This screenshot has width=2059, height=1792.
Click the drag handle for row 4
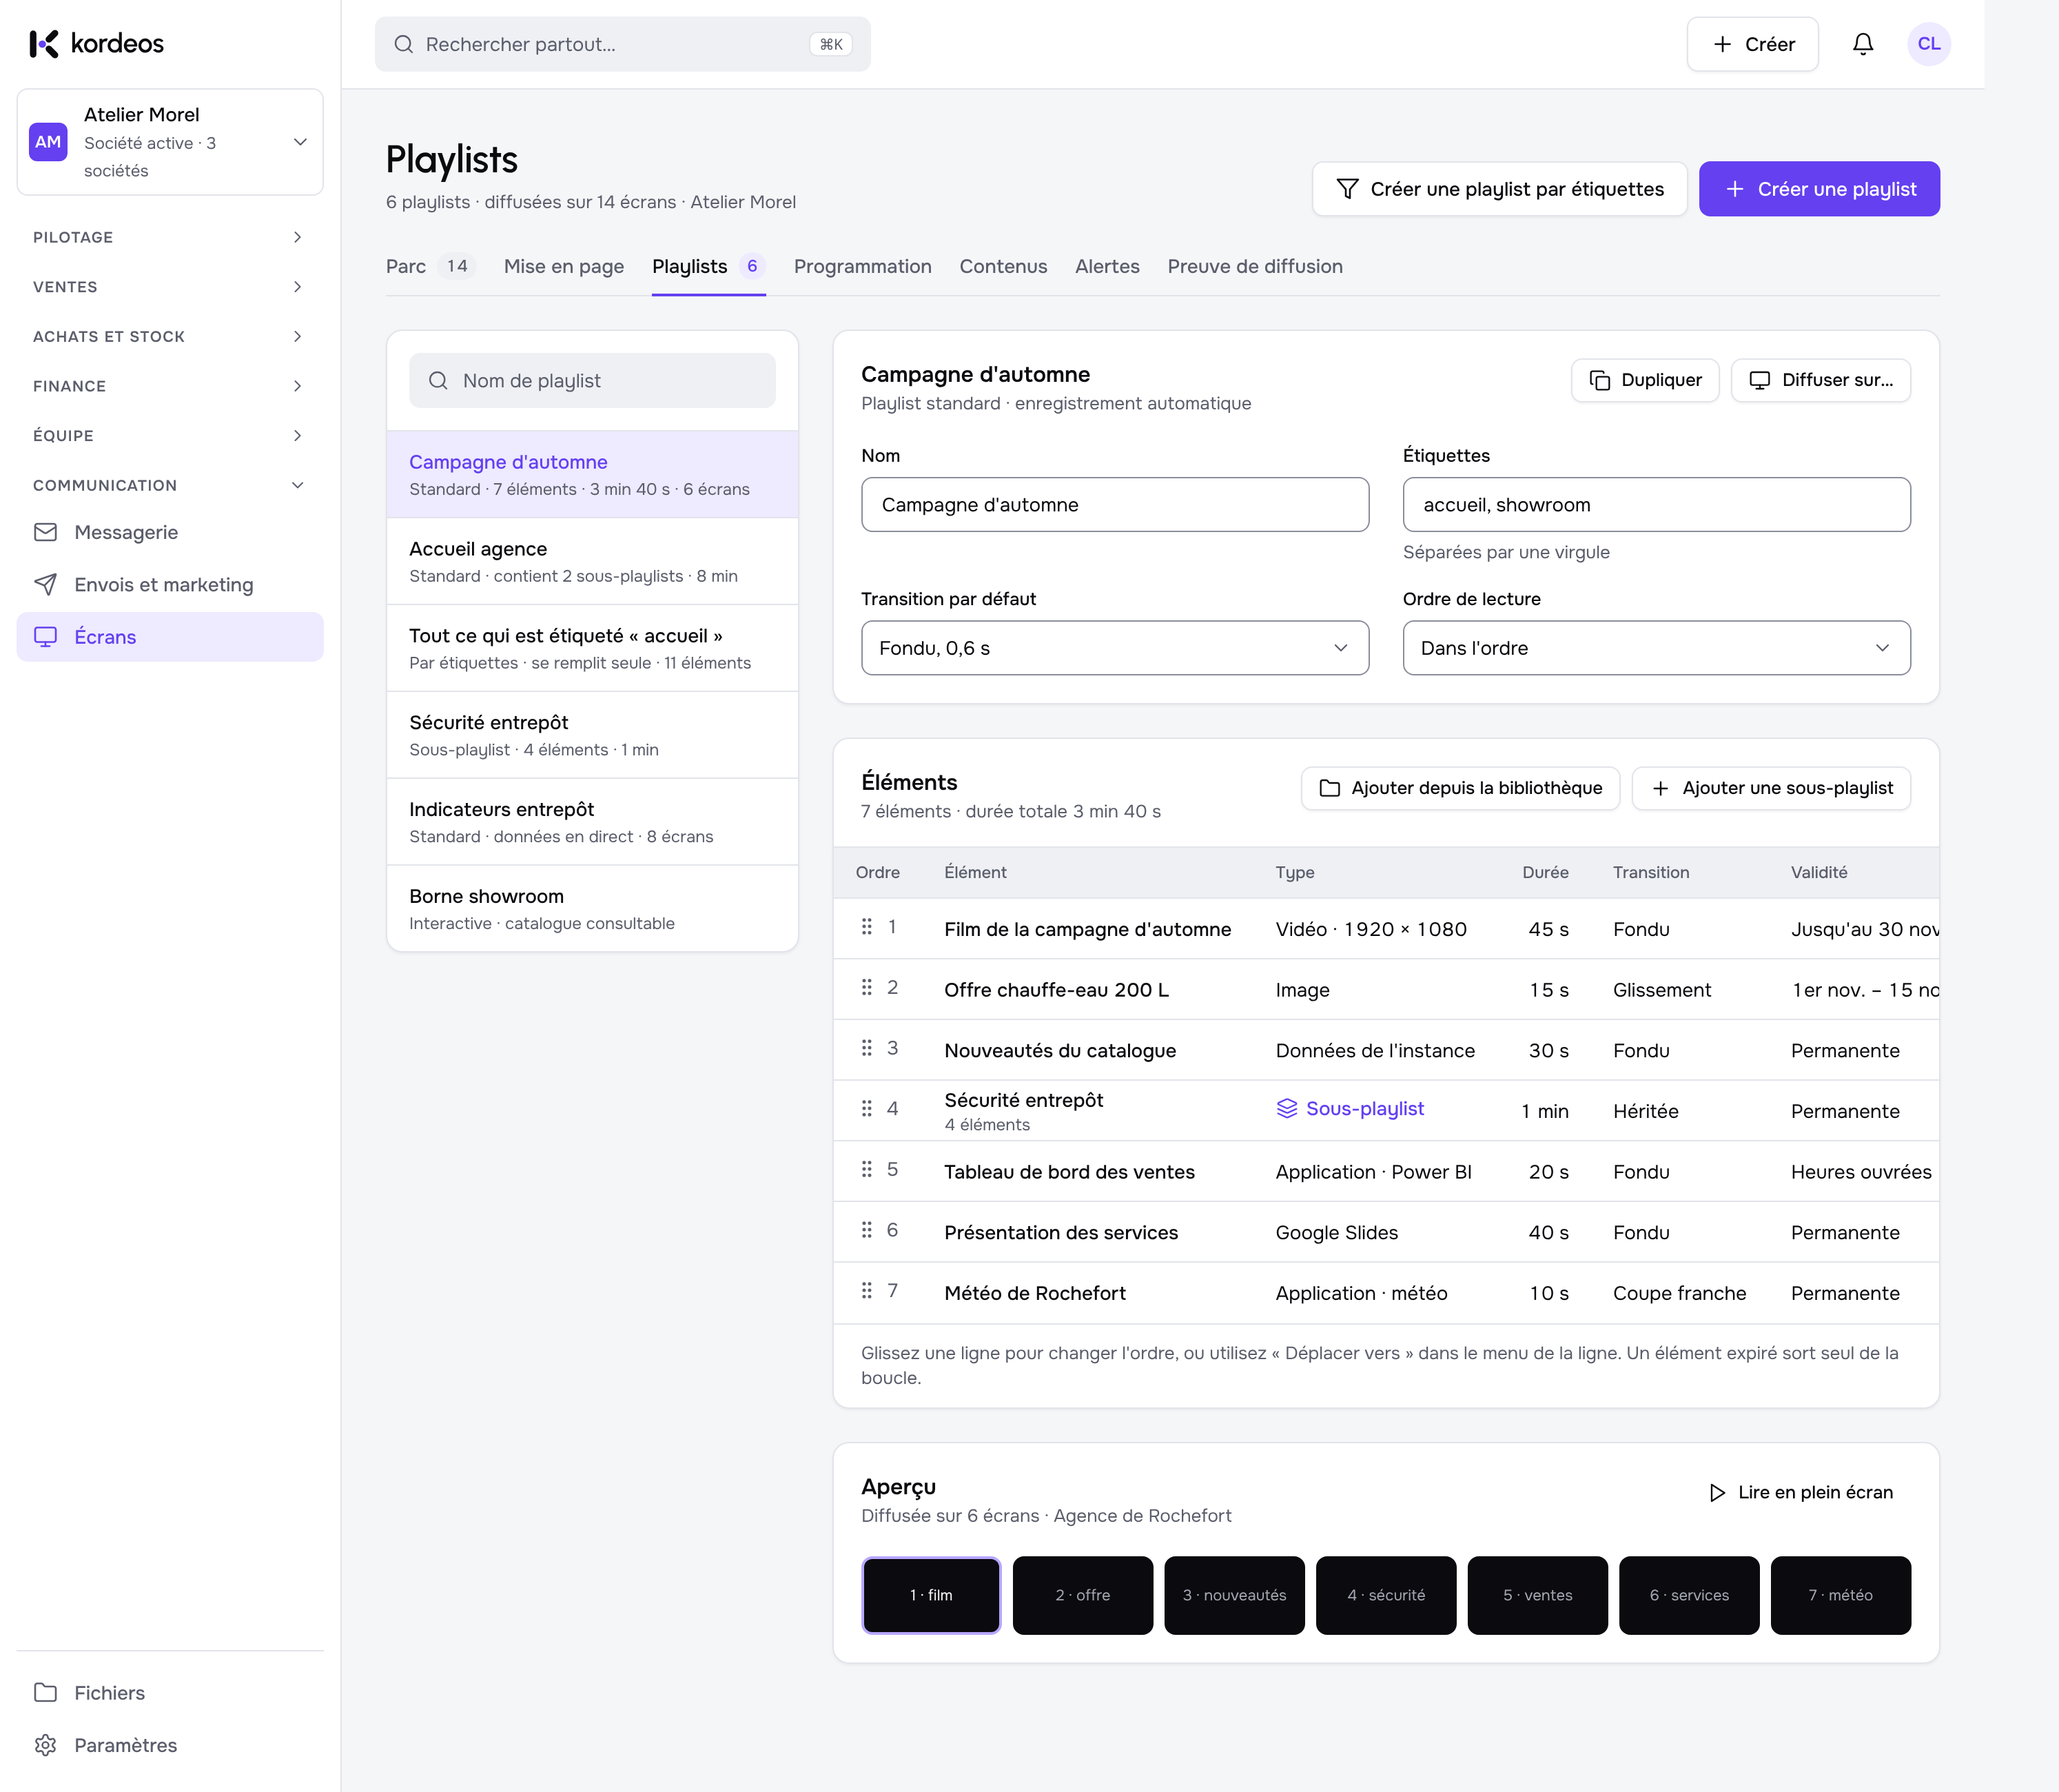[x=866, y=1109]
